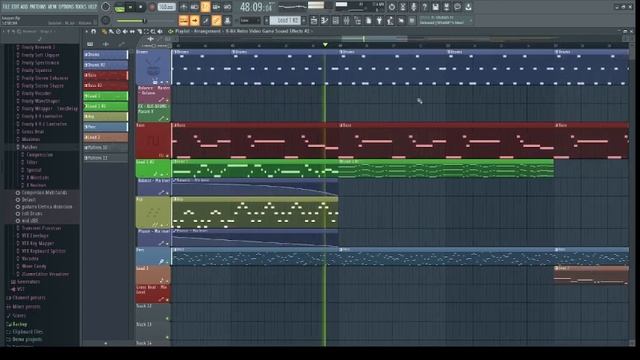This screenshot has width=640, height=360.
Task: Click the tempo display field
Action: (167, 7)
